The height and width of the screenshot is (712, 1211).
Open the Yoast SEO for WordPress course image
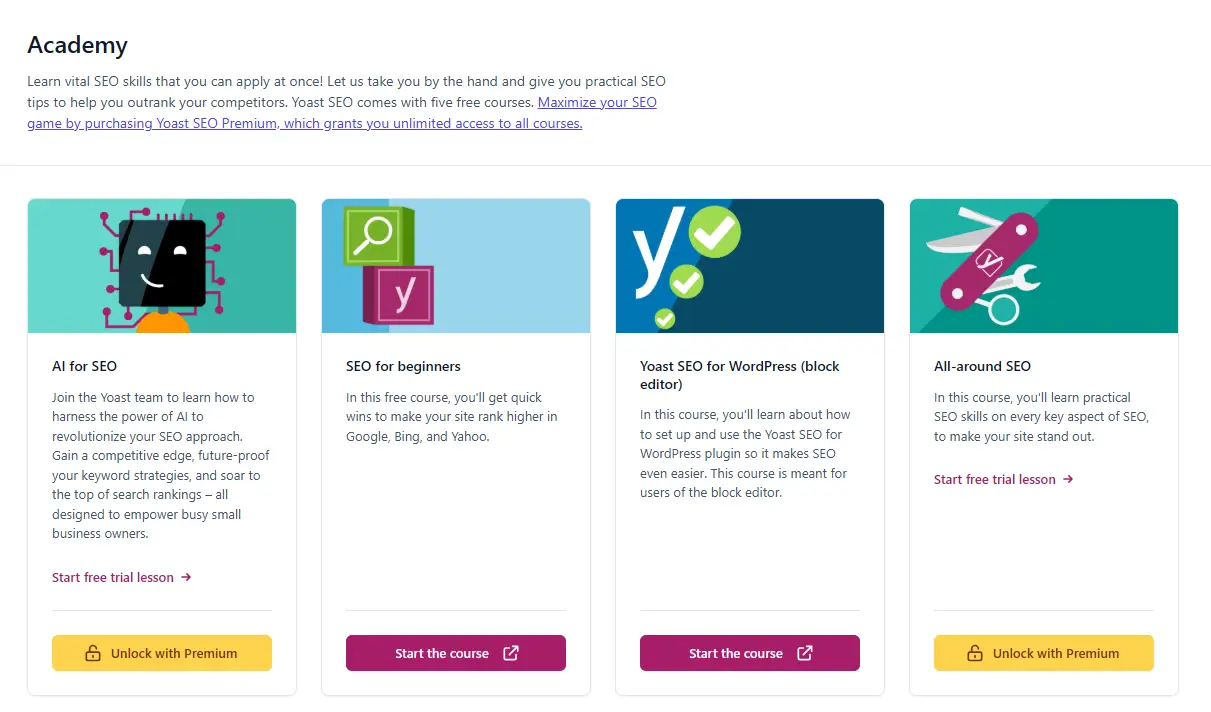[x=749, y=265]
